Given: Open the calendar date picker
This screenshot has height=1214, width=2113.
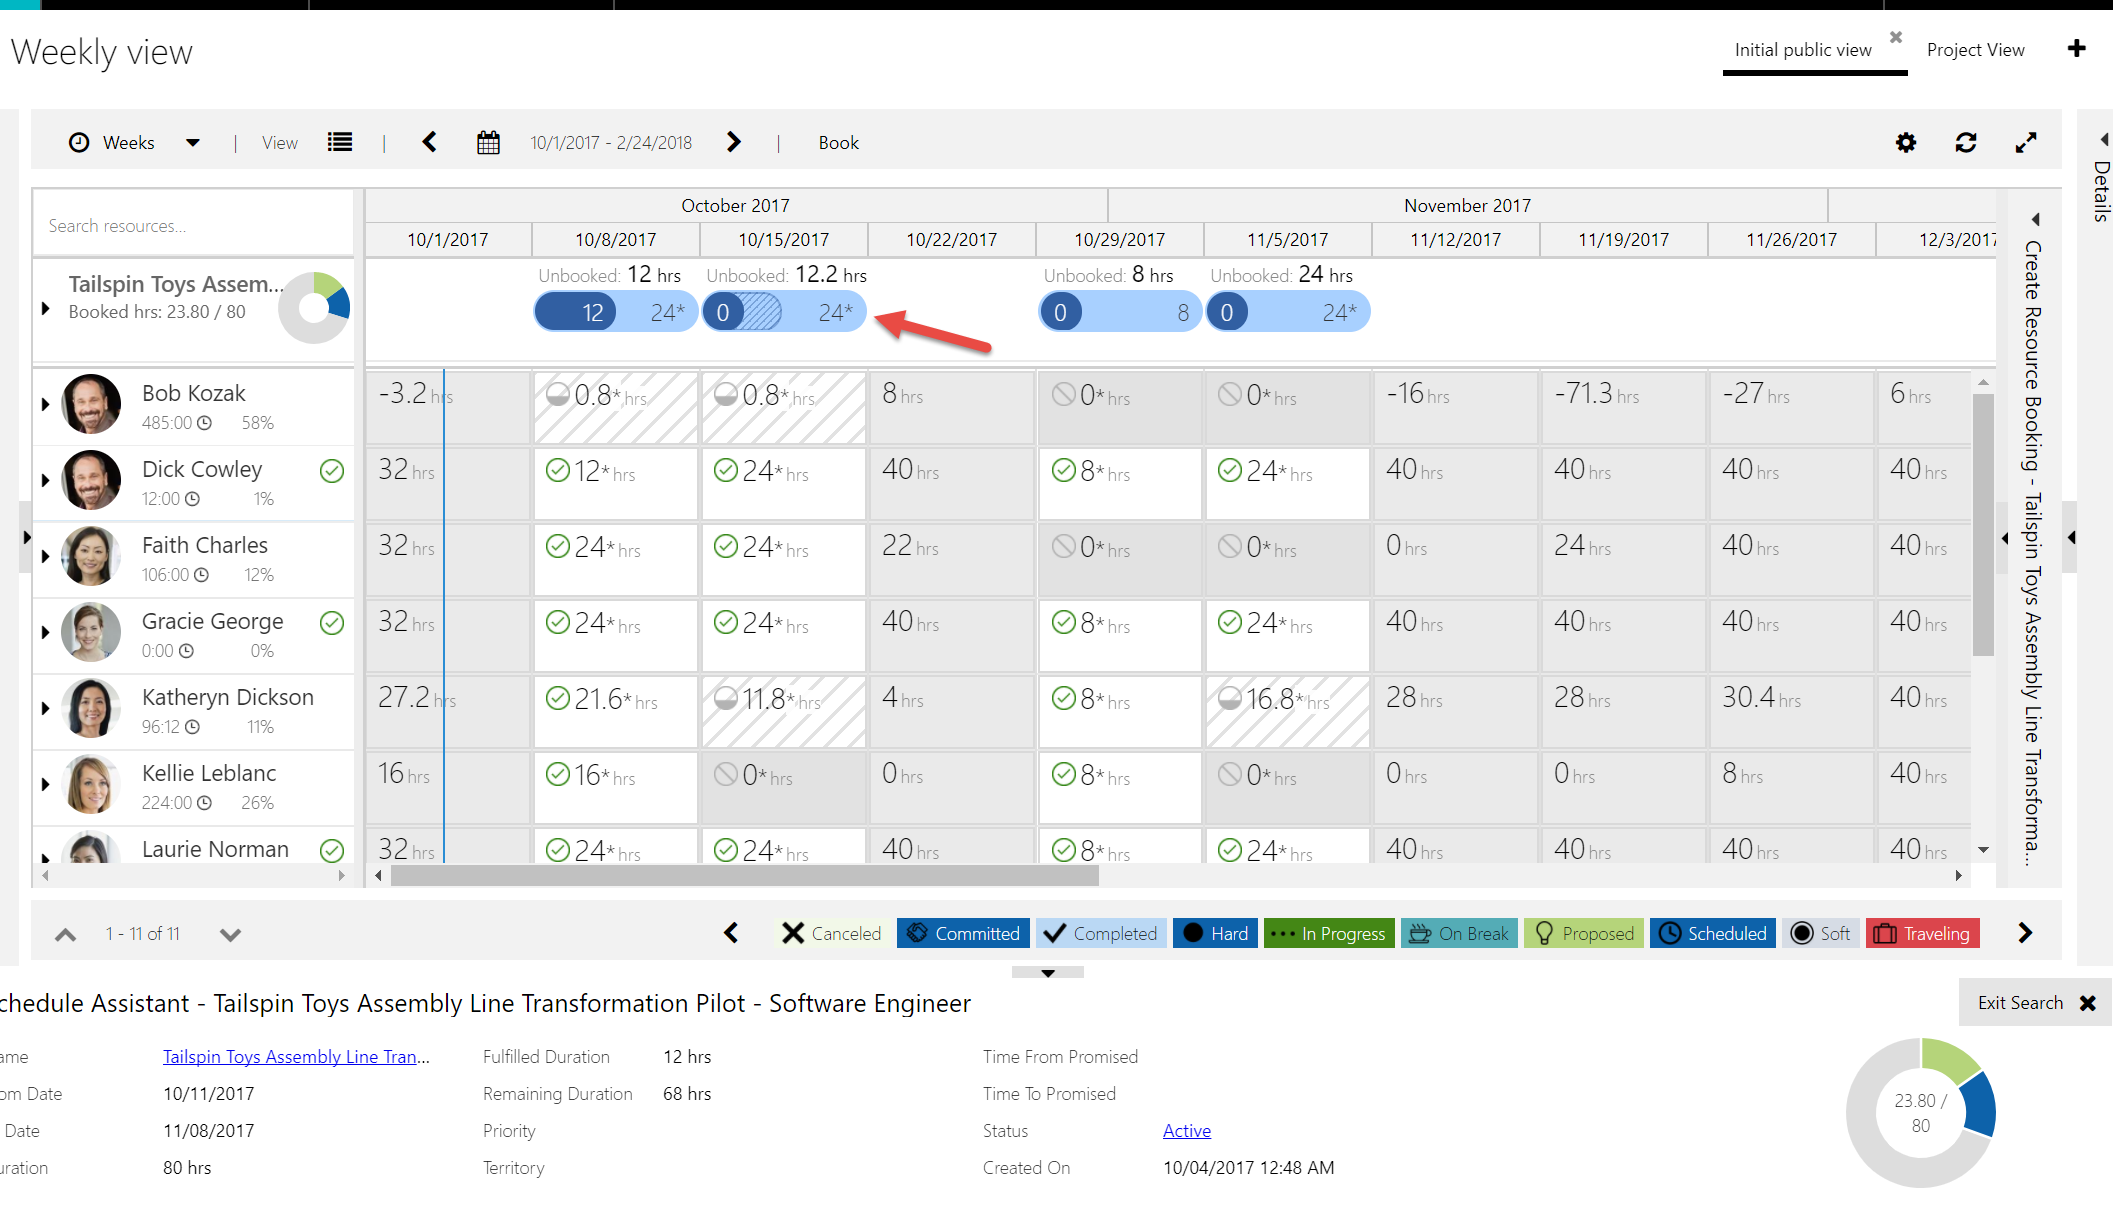Looking at the screenshot, I should pyautogui.click(x=488, y=143).
